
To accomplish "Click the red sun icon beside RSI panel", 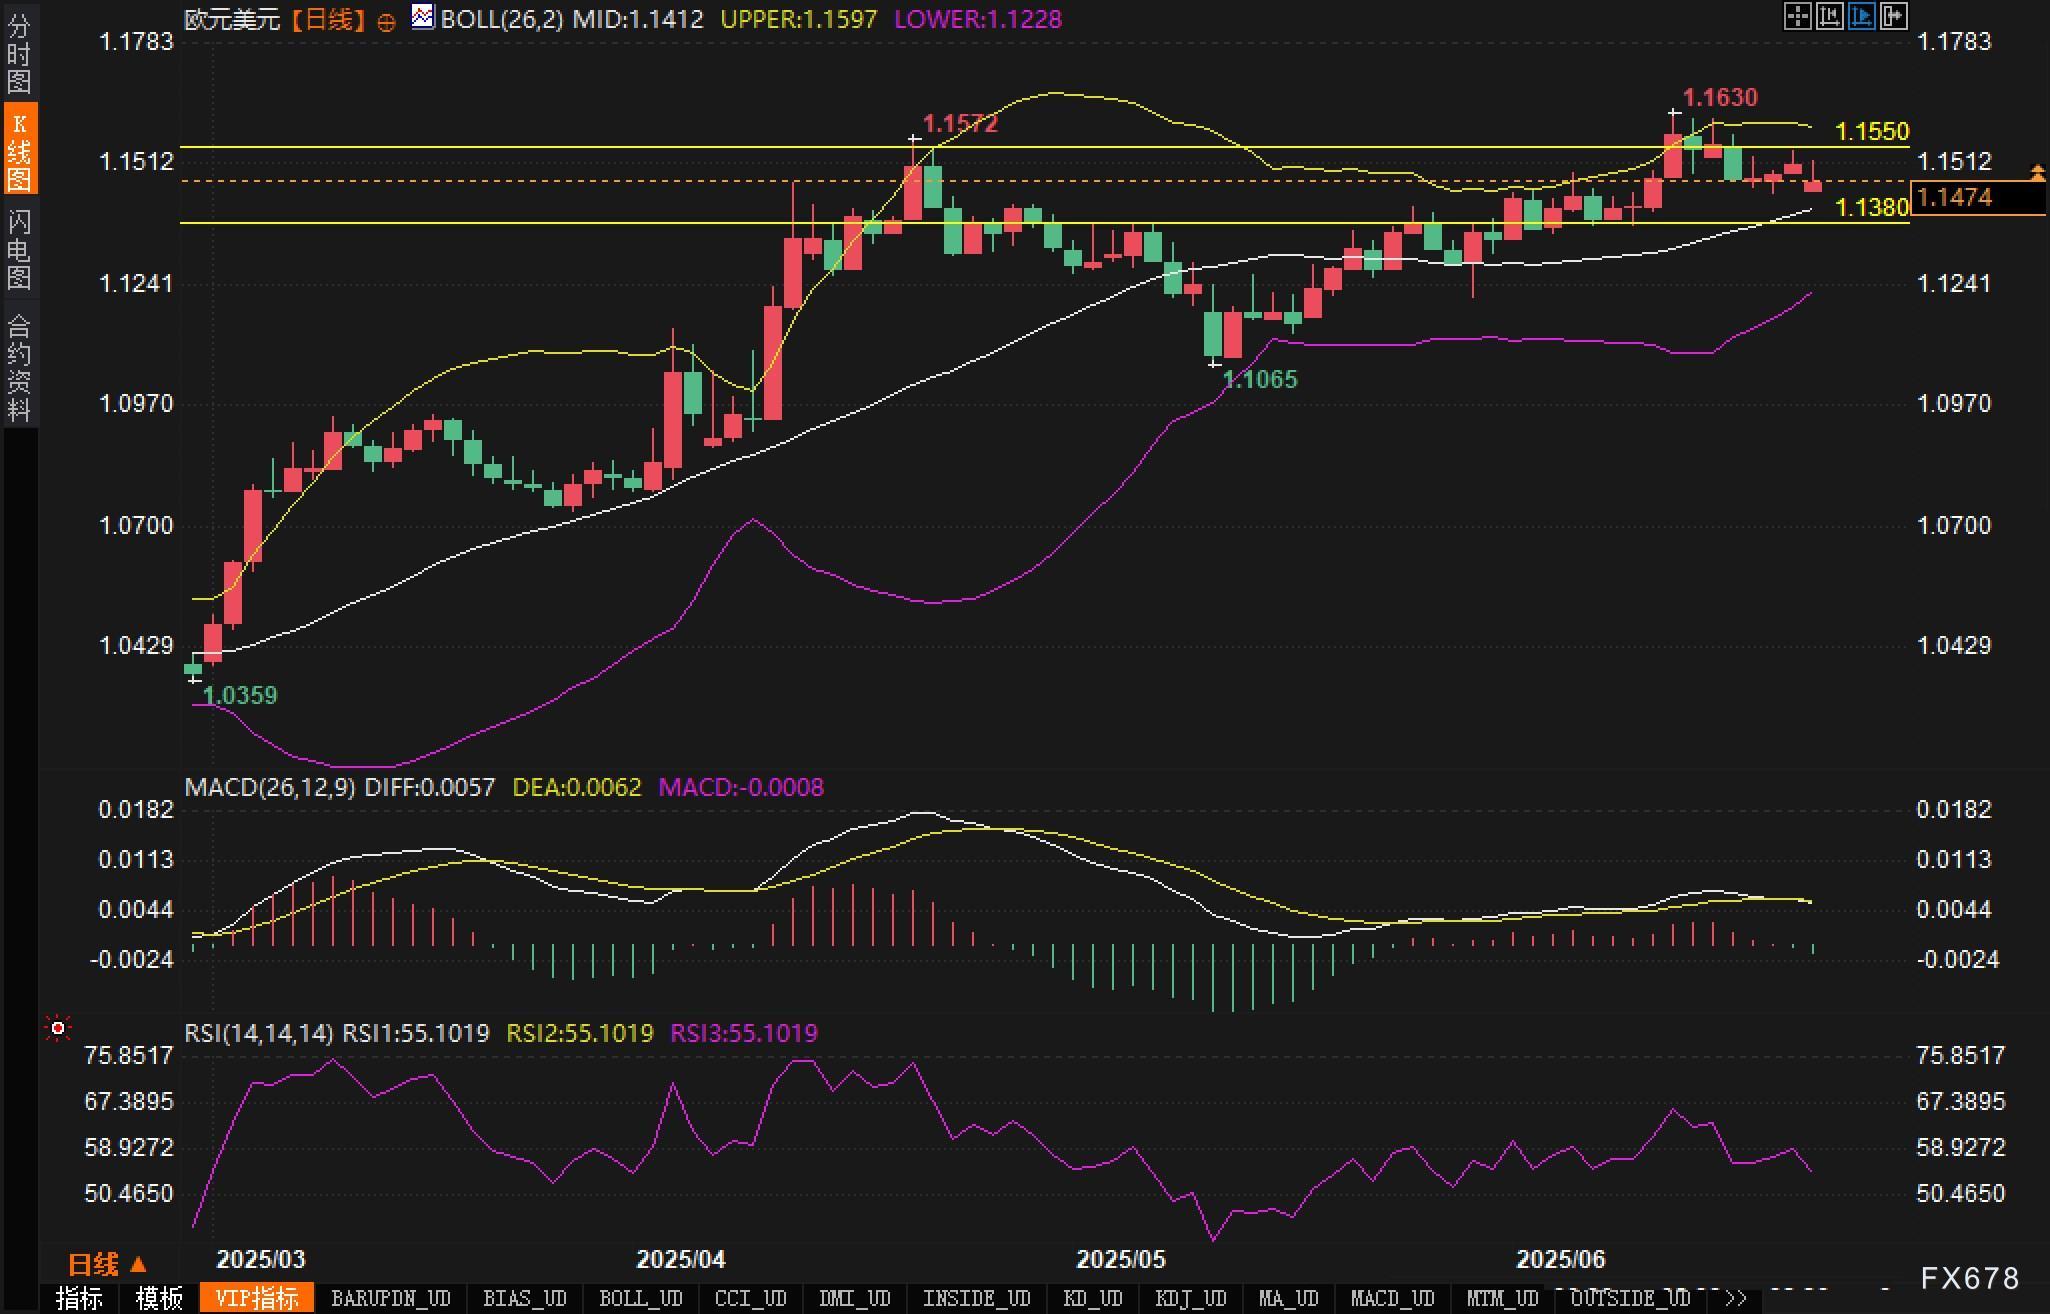I will pyautogui.click(x=58, y=1028).
